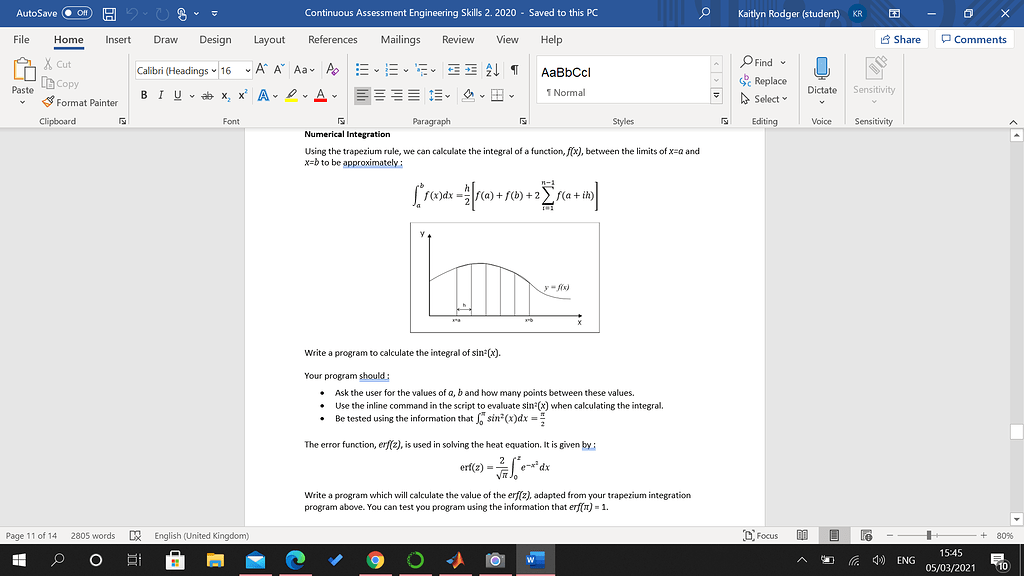This screenshot has width=1024, height=576.
Task: Click the Numbering list icon
Action: pos(392,70)
